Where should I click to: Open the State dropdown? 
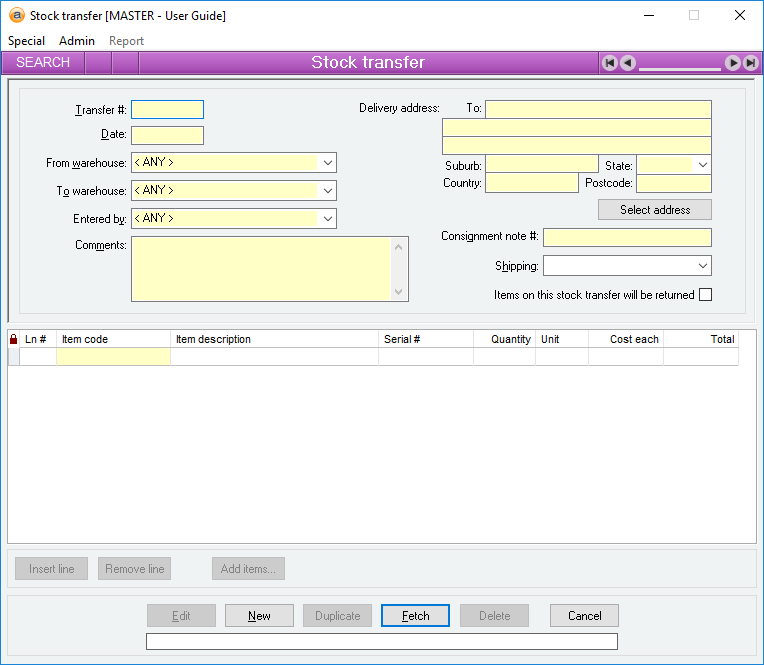click(702, 165)
